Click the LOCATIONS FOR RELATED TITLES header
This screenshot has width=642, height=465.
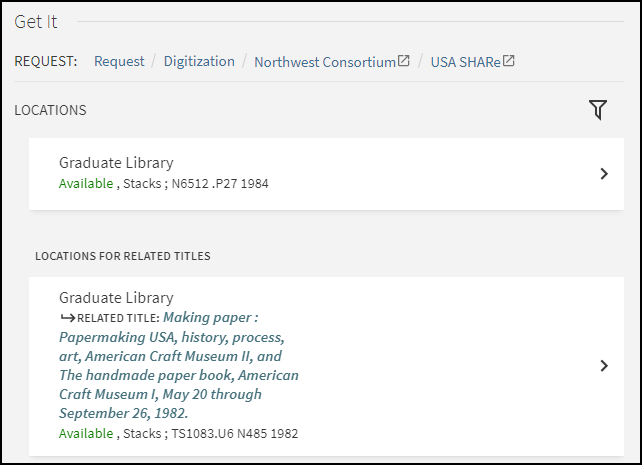pyautogui.click(x=122, y=256)
